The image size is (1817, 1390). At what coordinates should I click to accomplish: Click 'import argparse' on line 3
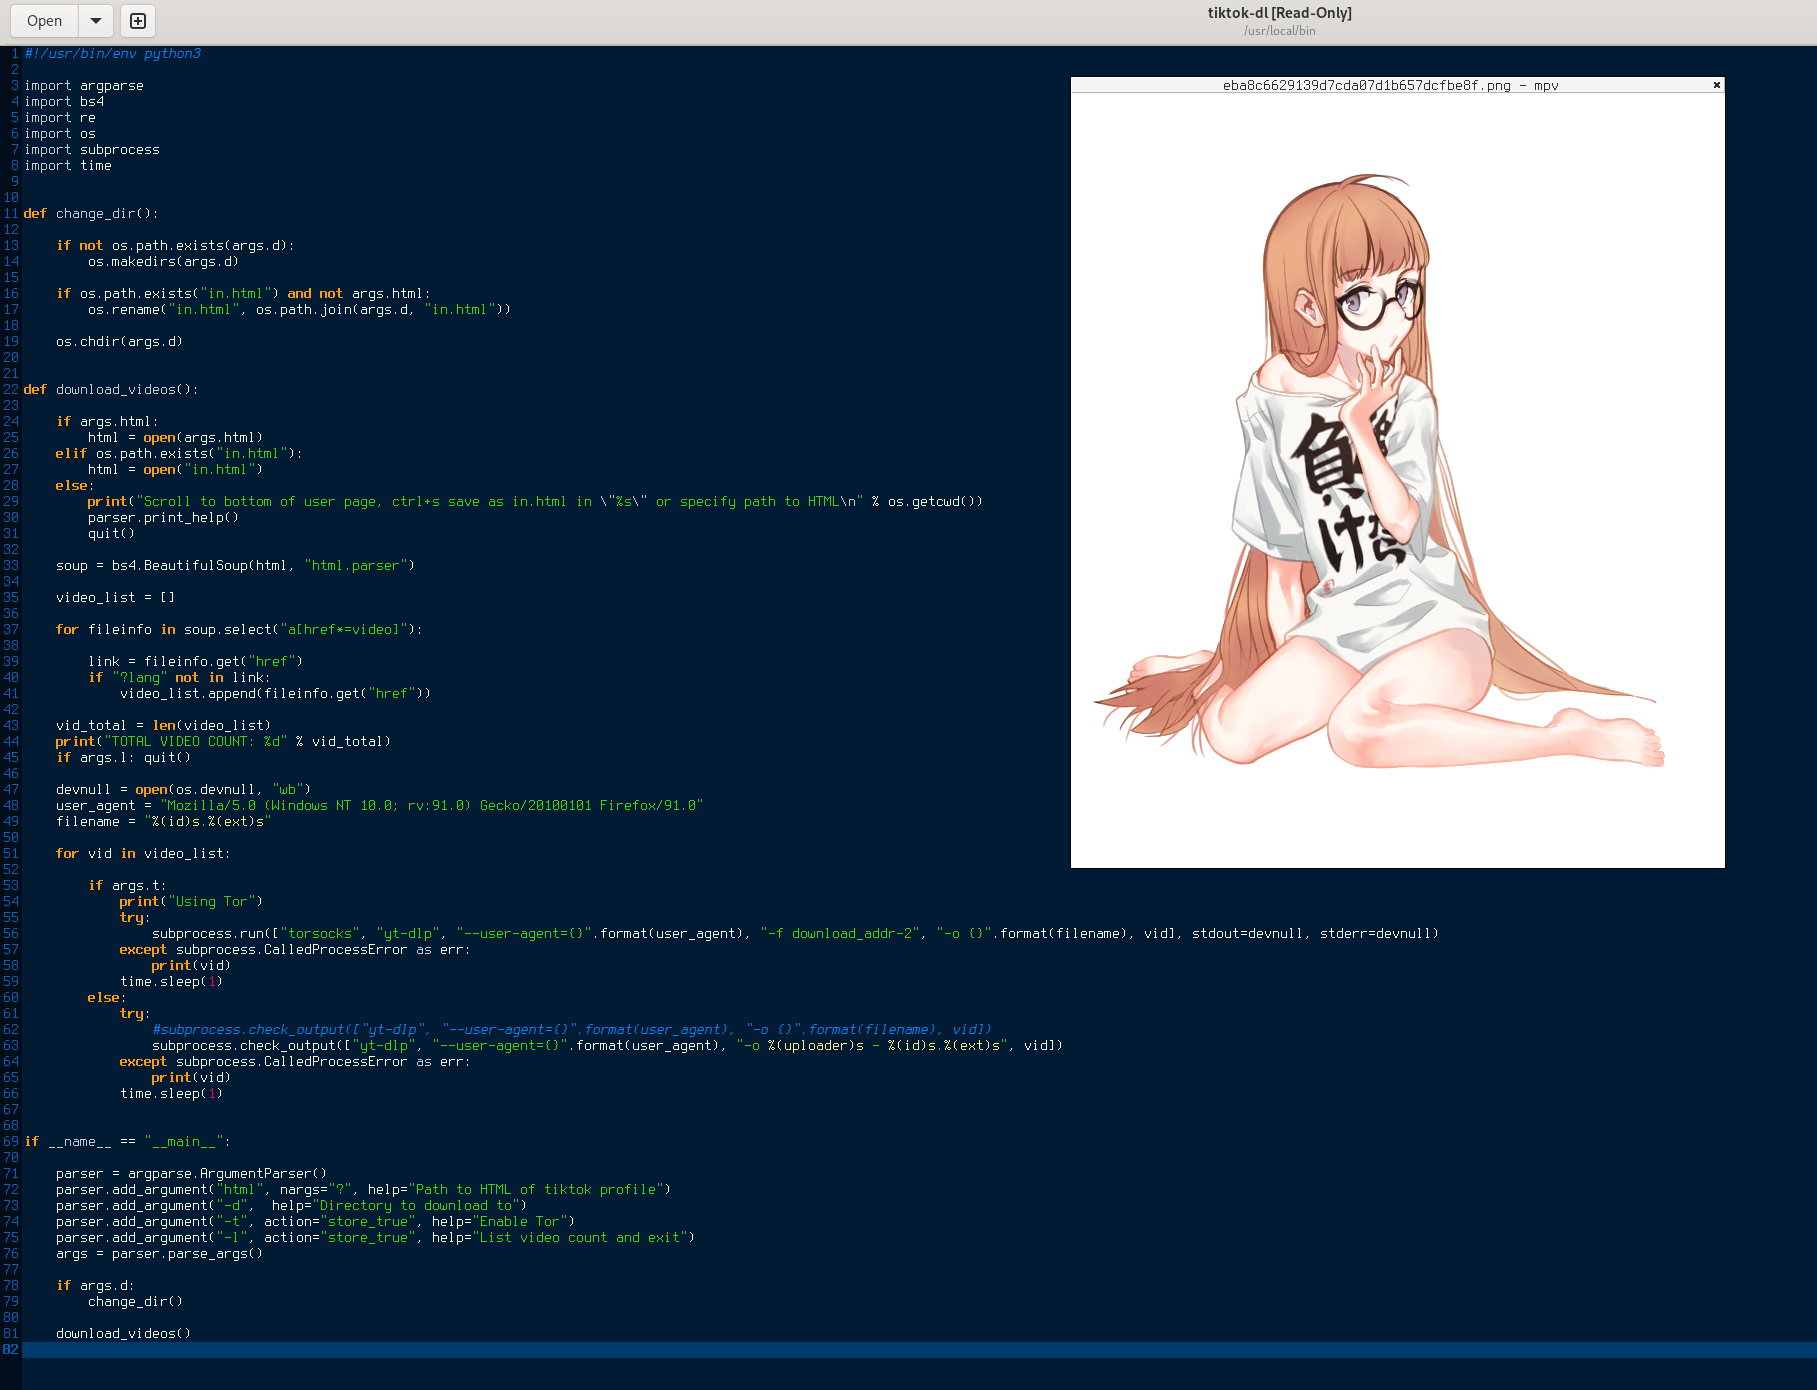pos(84,86)
